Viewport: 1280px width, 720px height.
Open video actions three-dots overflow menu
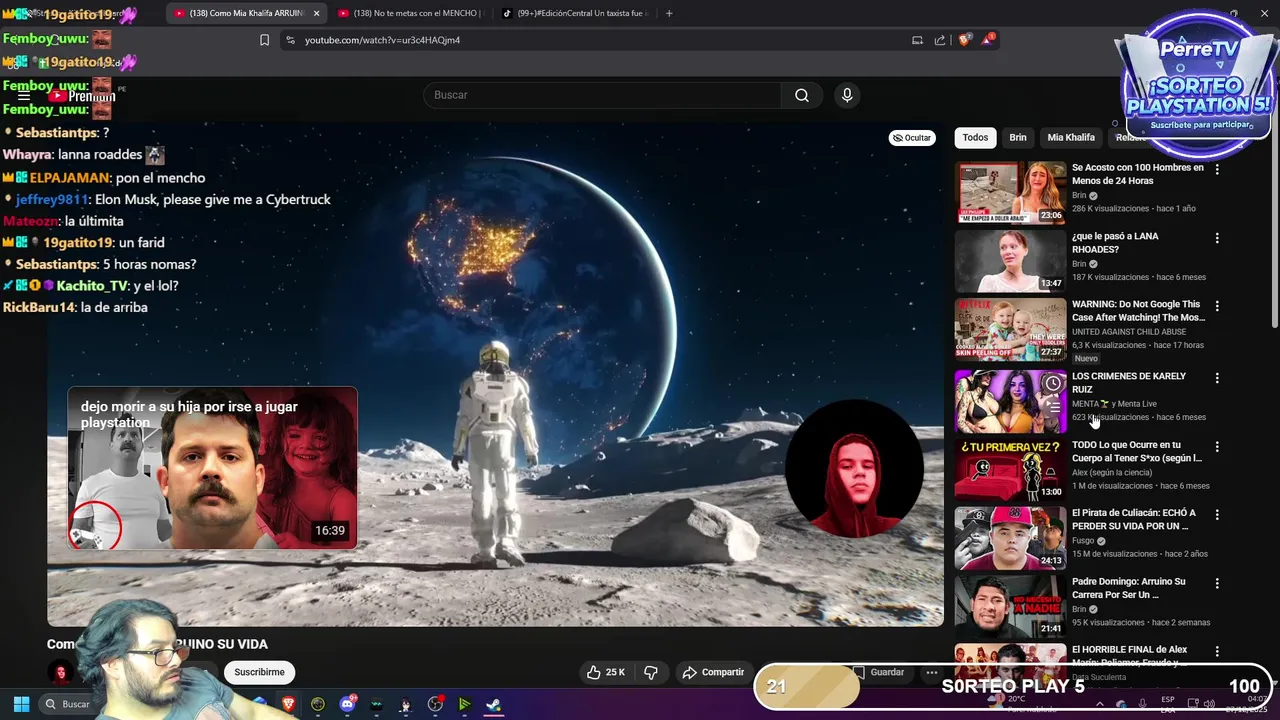pyautogui.click(x=931, y=672)
